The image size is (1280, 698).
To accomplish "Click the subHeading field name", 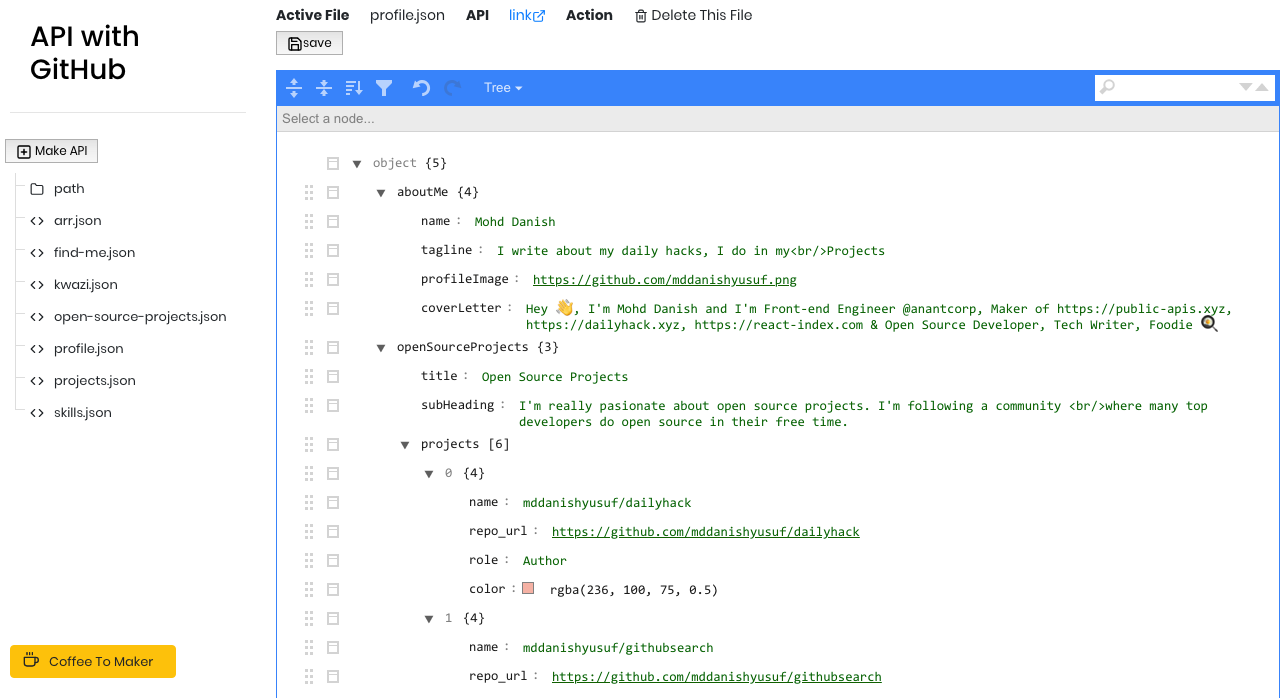I will pyautogui.click(x=457, y=405).
